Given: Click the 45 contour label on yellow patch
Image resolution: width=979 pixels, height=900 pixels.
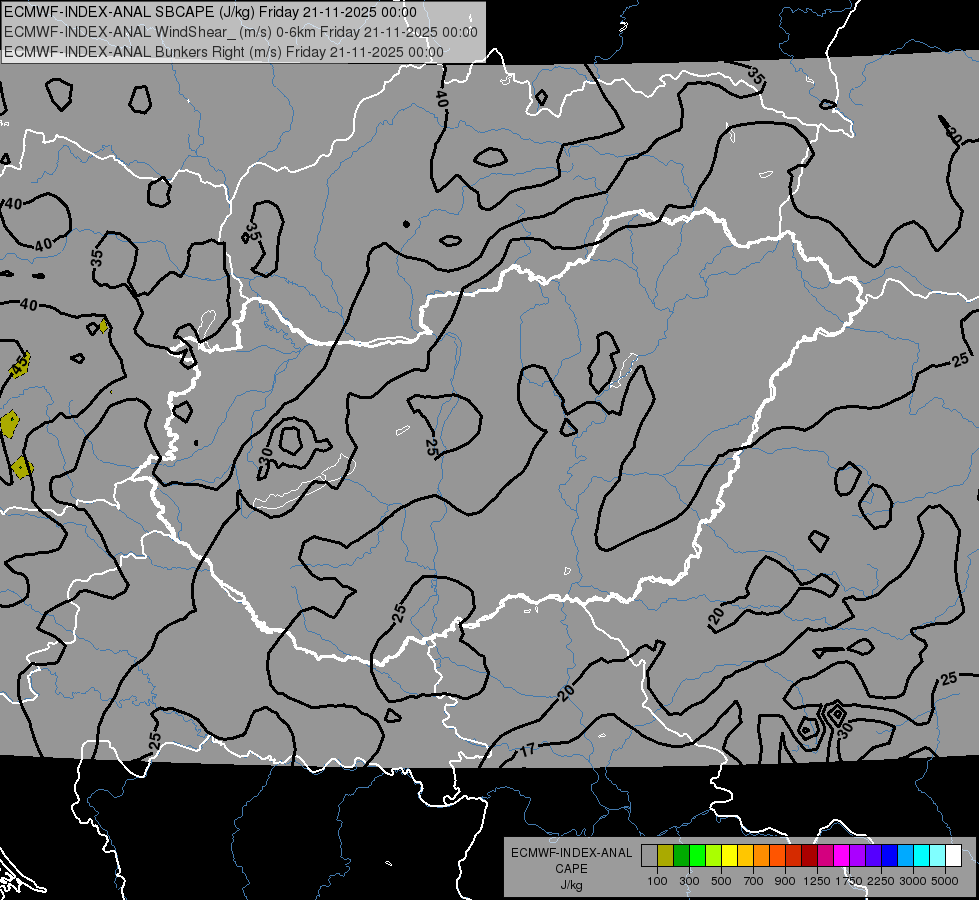Looking at the screenshot, I should 20,366.
